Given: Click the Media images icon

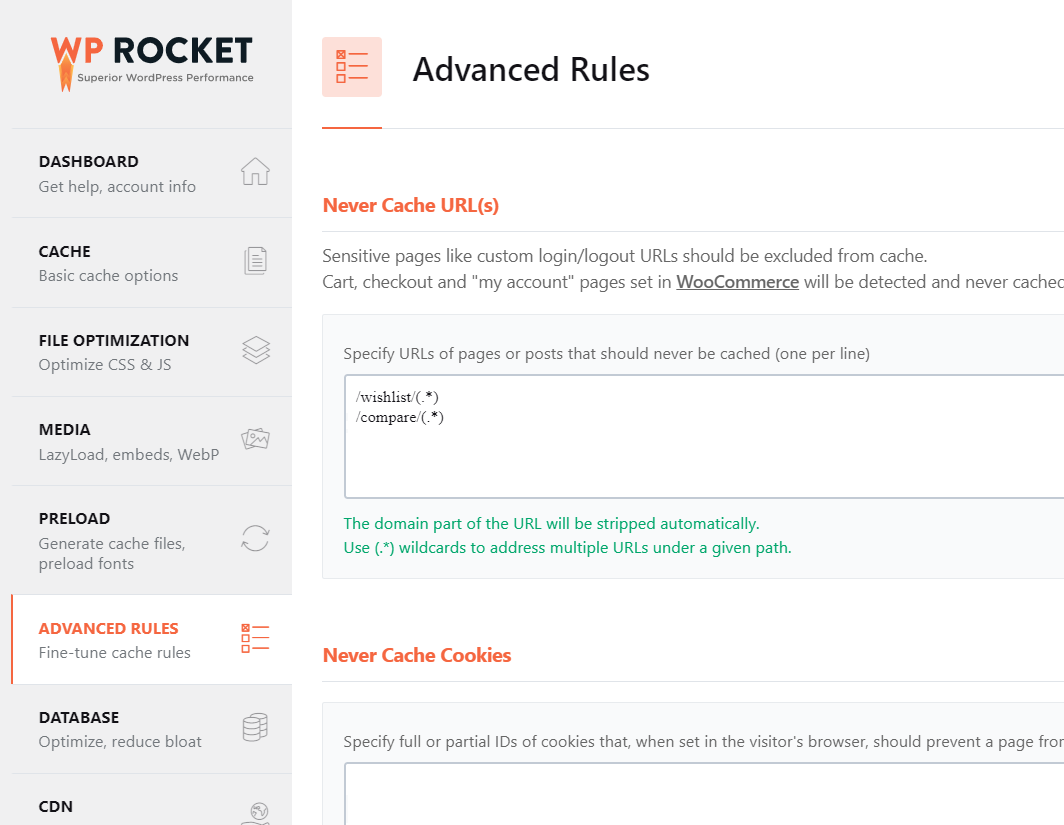Looking at the screenshot, I should click(255, 439).
